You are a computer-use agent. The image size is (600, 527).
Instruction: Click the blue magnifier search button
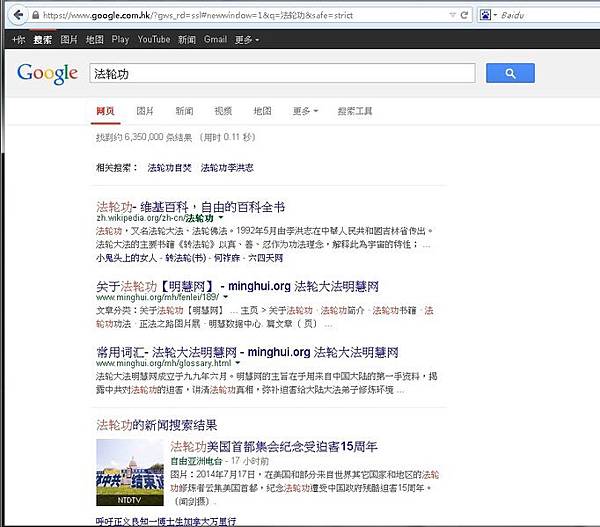[x=510, y=73]
